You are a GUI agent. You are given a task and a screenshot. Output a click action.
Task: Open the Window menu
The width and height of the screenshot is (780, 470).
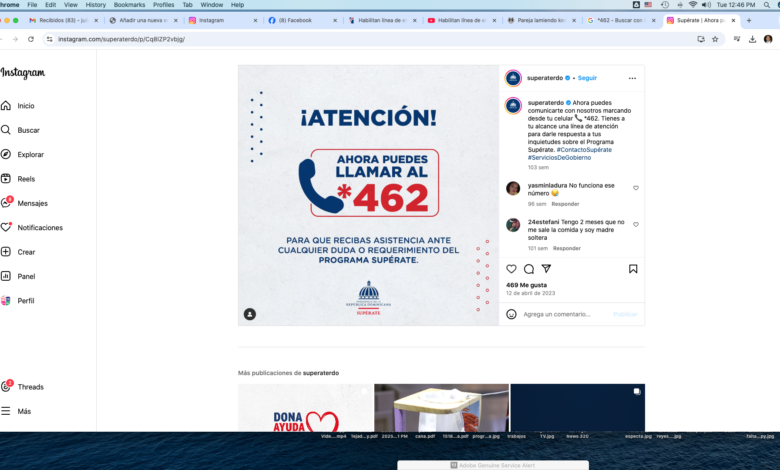(x=211, y=4)
